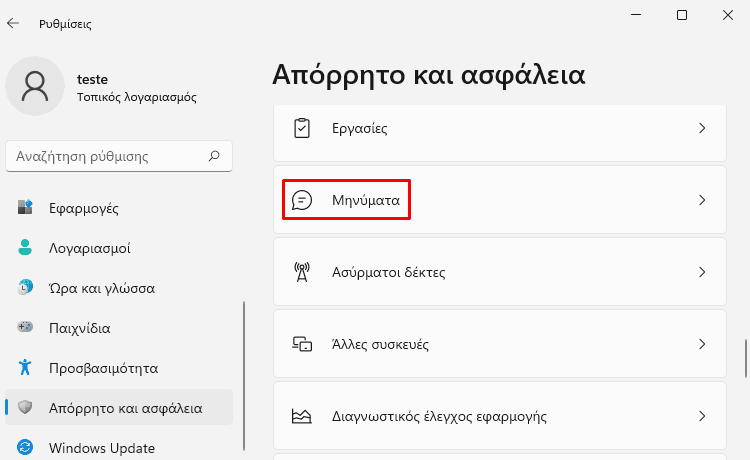Screen dimensions: 750x460
Task: Click the Windows Update sync icon
Action: tap(25, 448)
